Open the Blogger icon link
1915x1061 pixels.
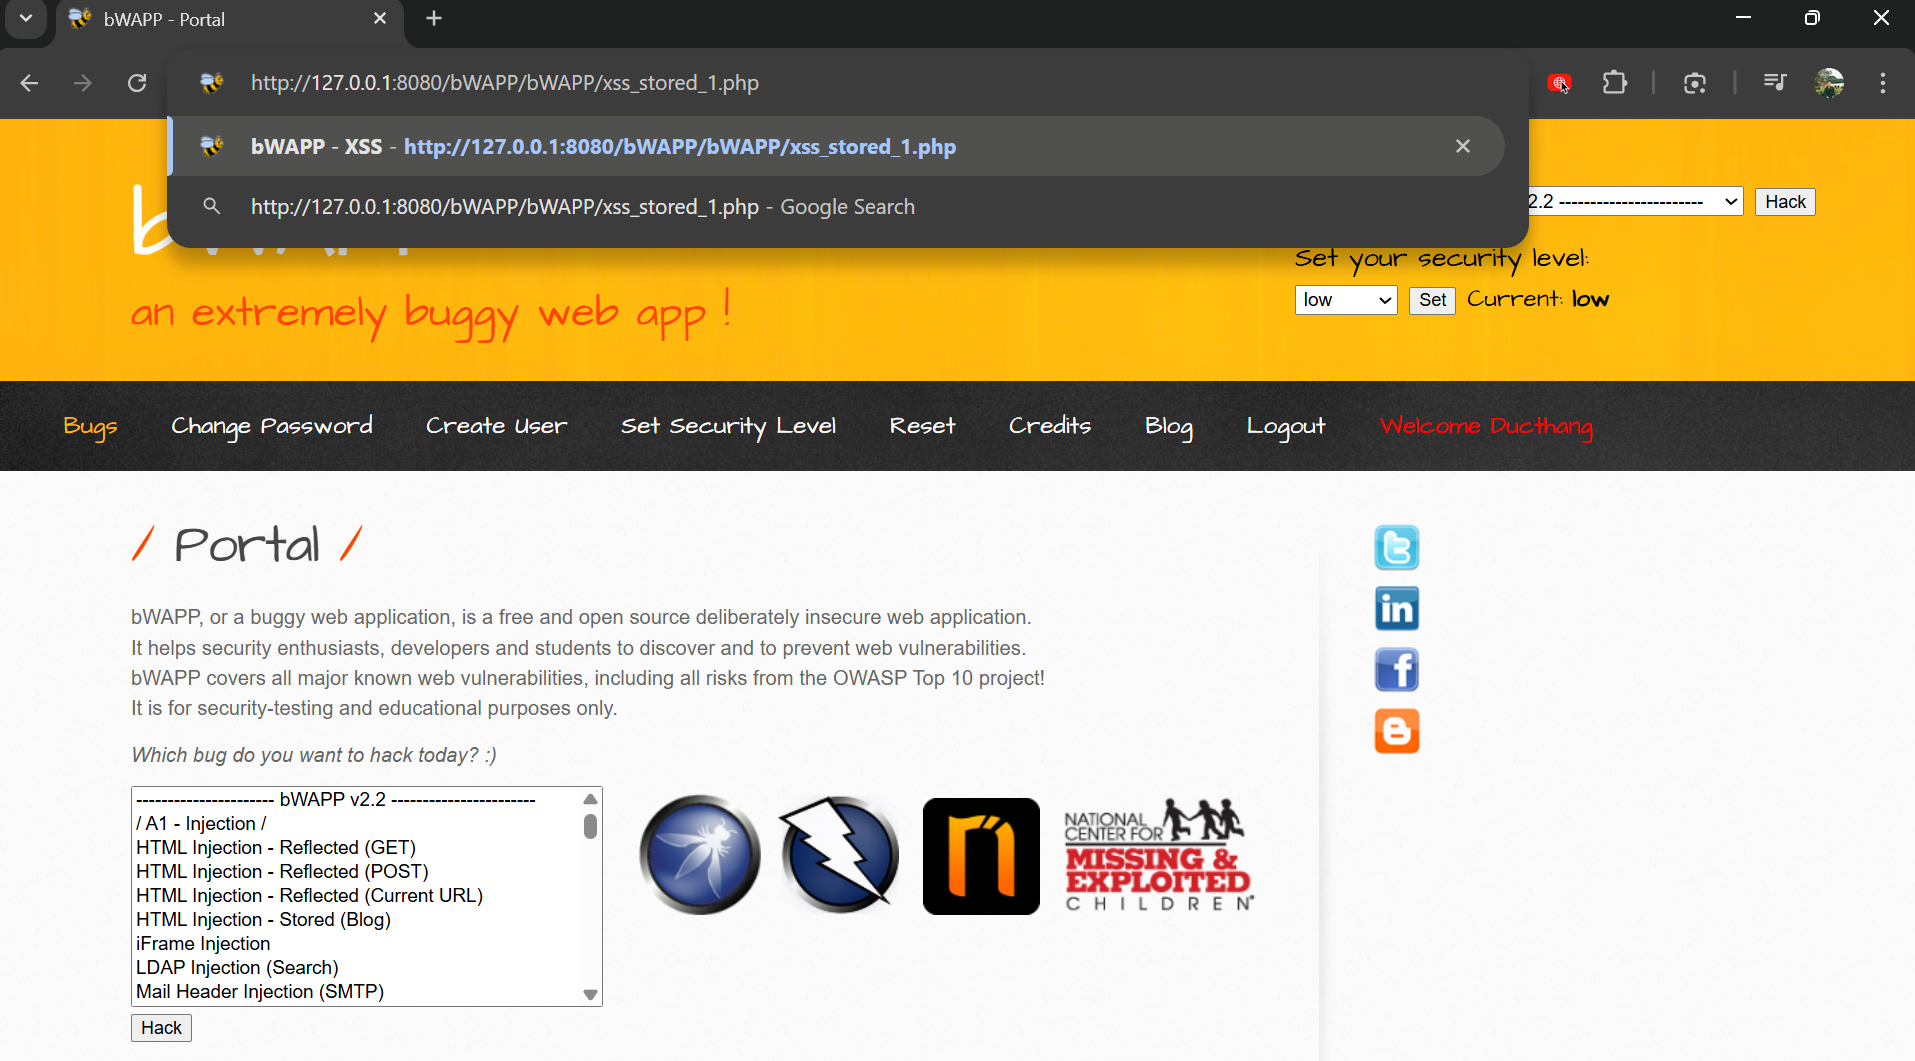click(x=1396, y=731)
